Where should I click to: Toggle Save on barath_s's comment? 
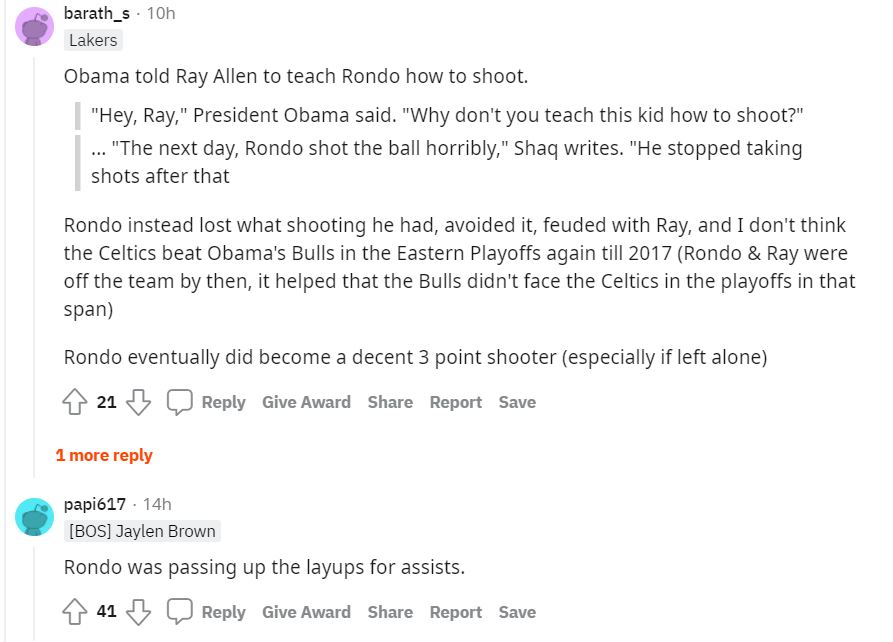[517, 402]
